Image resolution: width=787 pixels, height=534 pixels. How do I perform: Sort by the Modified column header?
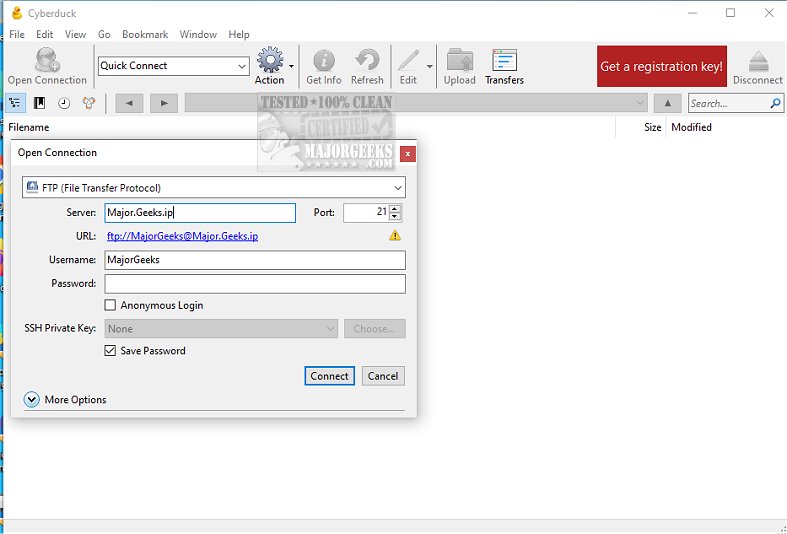691,127
